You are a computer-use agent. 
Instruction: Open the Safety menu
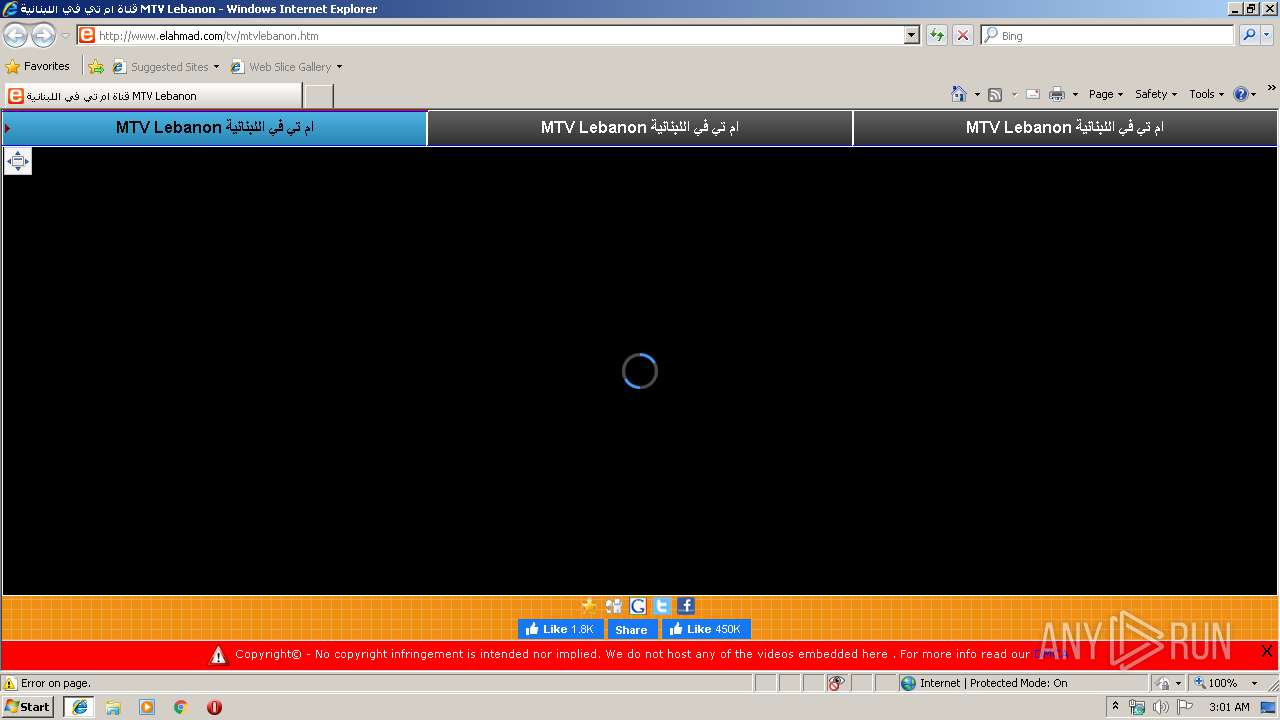coord(1156,94)
